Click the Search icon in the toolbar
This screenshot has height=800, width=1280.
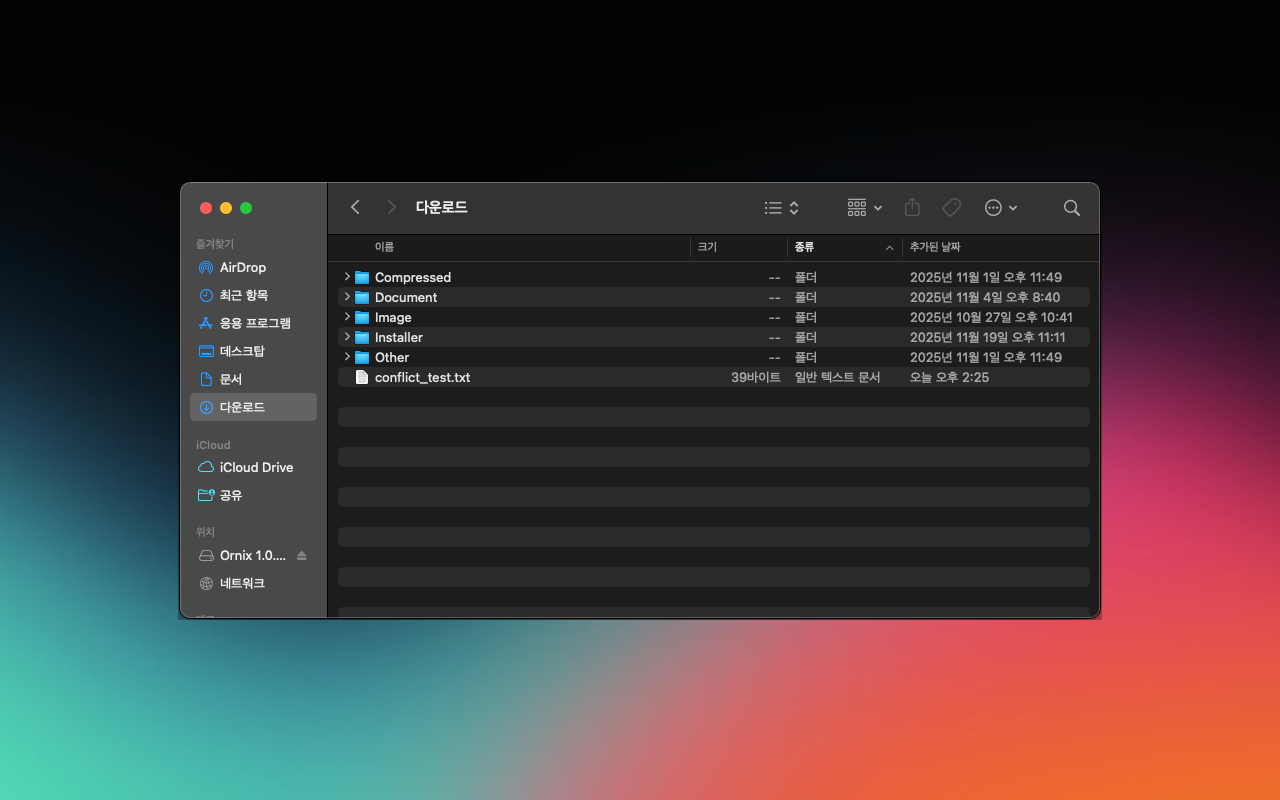(x=1071, y=207)
